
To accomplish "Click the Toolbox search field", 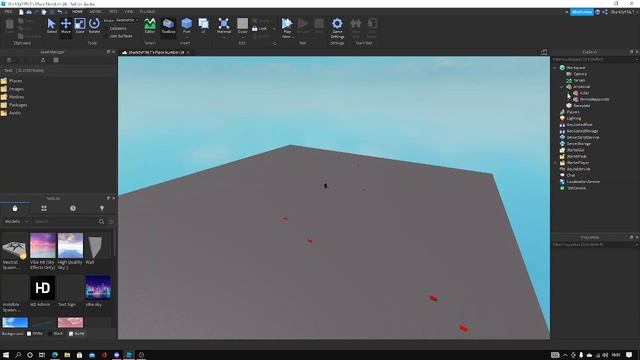I will coord(65,221).
